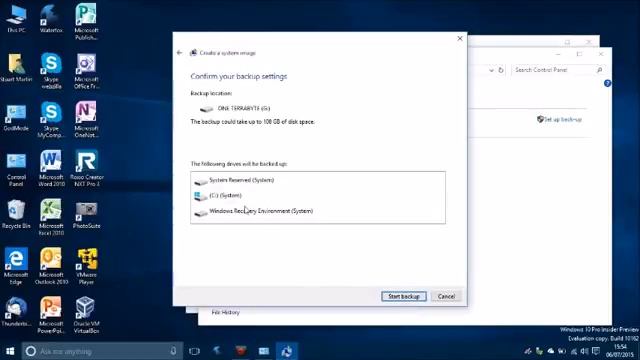Open GodMode desktop icon
Image resolution: width=640 pixels, height=360 pixels.
coord(16,117)
